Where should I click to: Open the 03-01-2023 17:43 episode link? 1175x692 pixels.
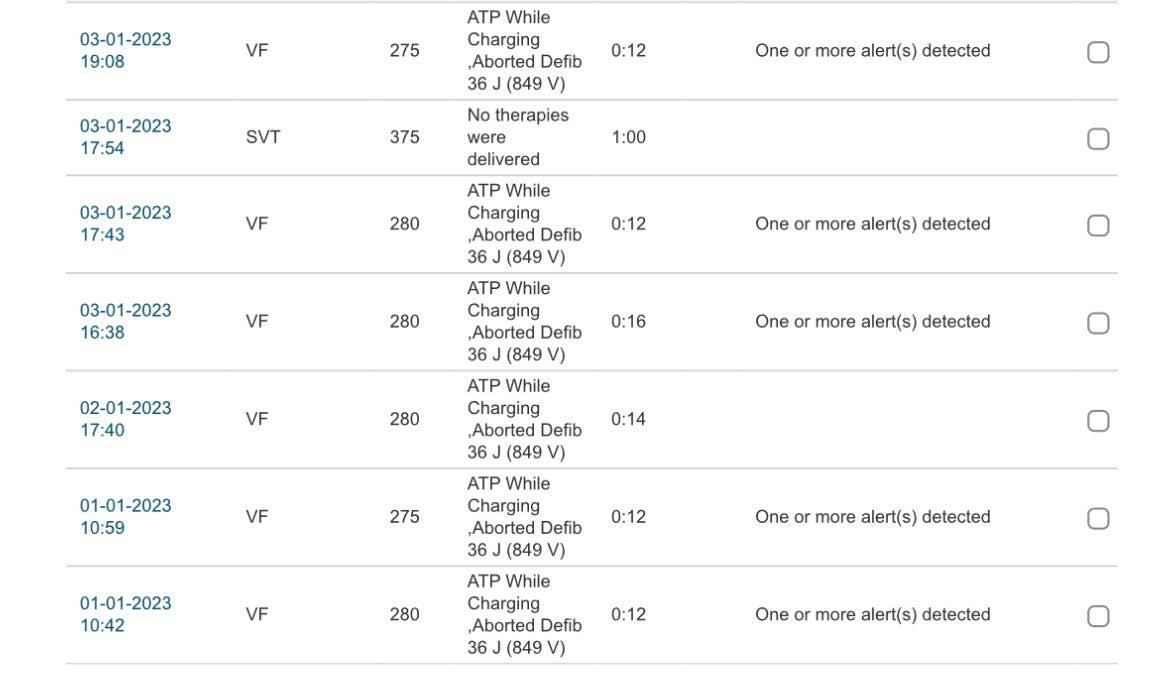pos(125,223)
